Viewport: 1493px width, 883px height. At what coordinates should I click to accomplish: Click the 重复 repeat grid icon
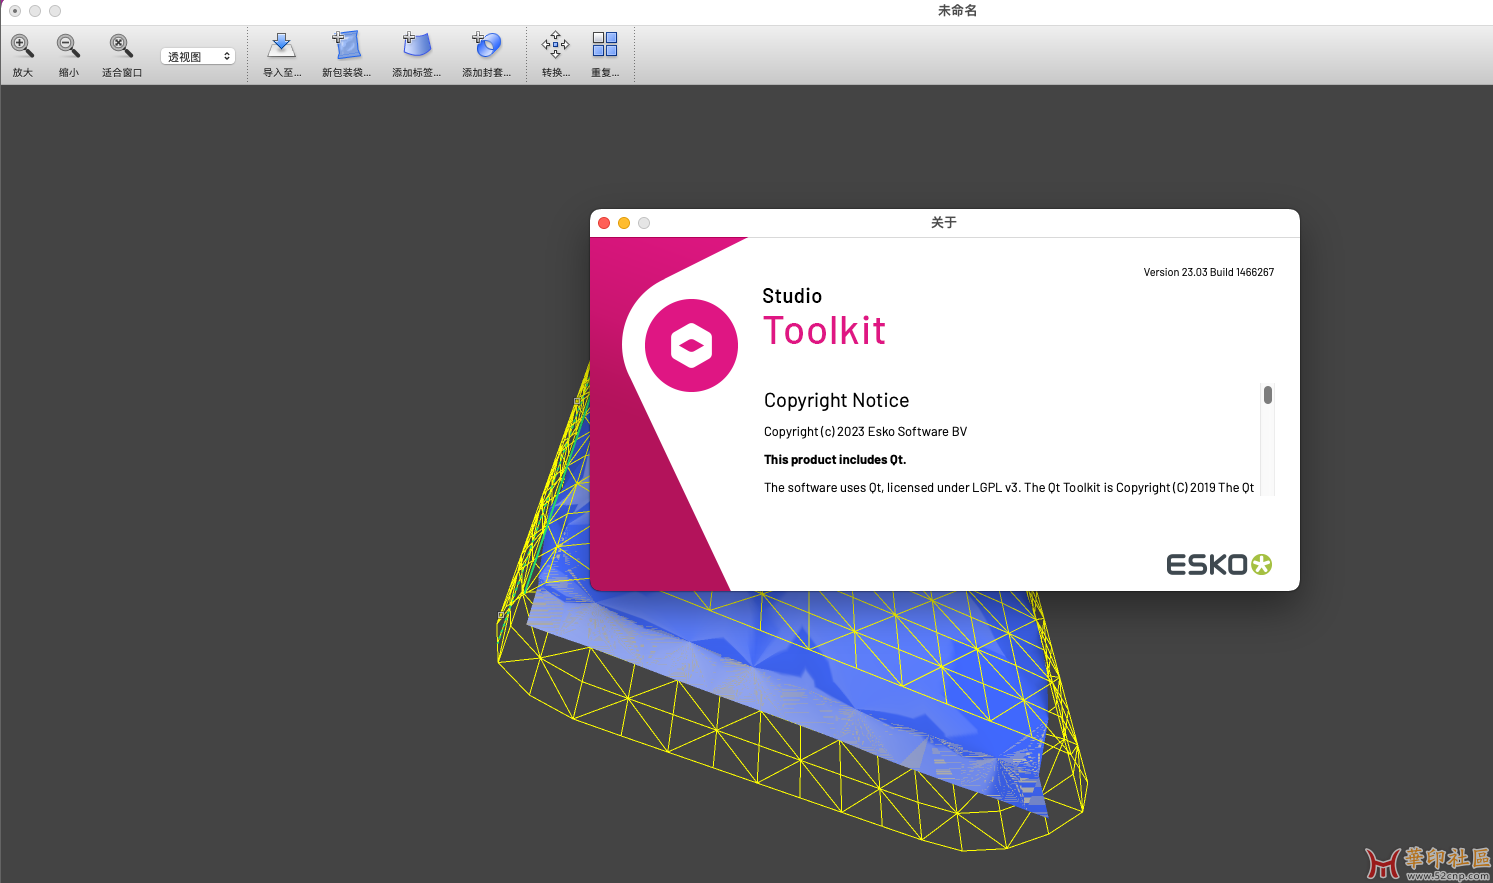(605, 46)
